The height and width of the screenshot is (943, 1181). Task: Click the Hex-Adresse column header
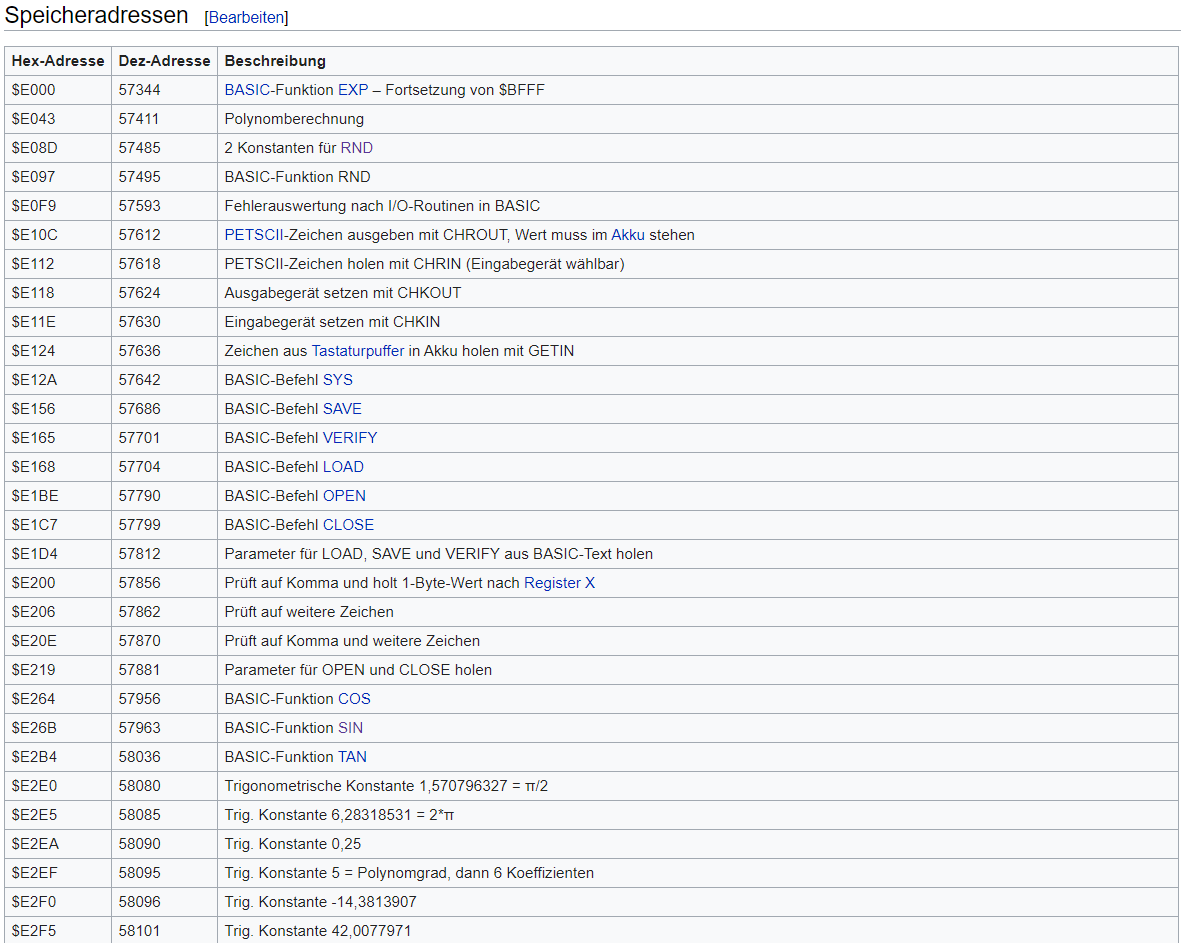pos(58,61)
